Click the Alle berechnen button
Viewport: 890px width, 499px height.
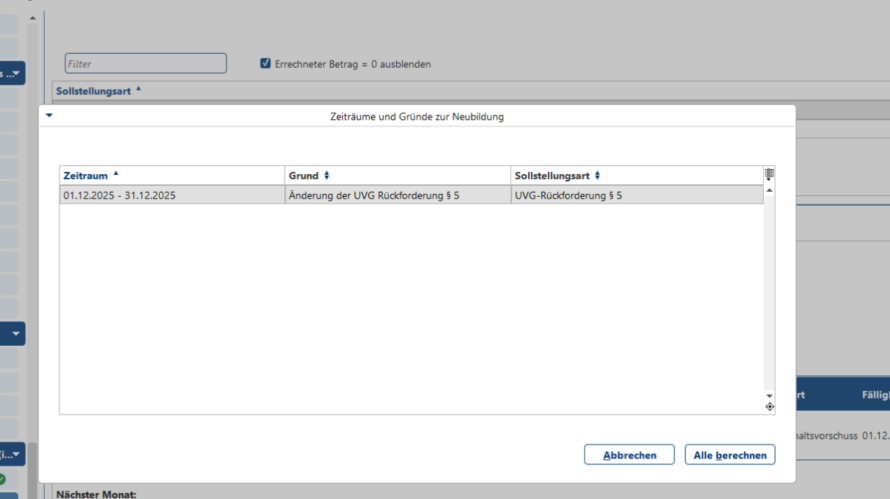(729, 455)
